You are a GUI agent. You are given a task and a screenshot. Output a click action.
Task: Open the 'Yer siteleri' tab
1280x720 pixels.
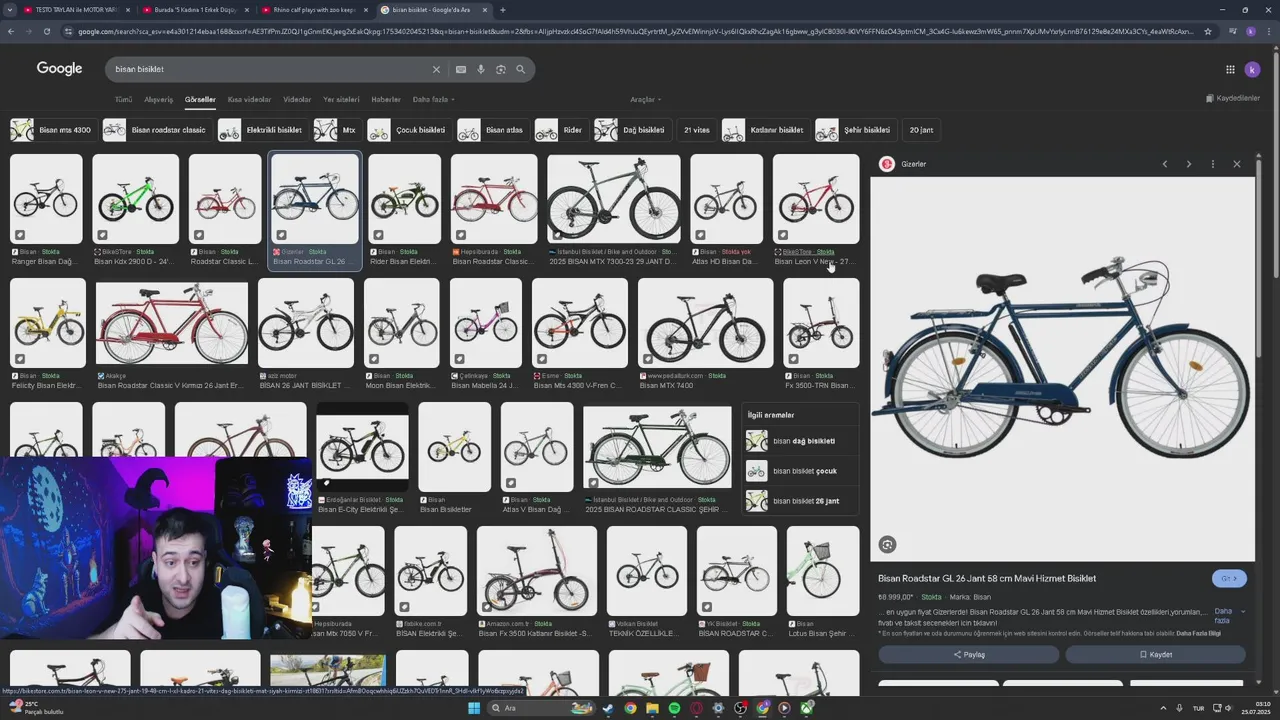(341, 99)
